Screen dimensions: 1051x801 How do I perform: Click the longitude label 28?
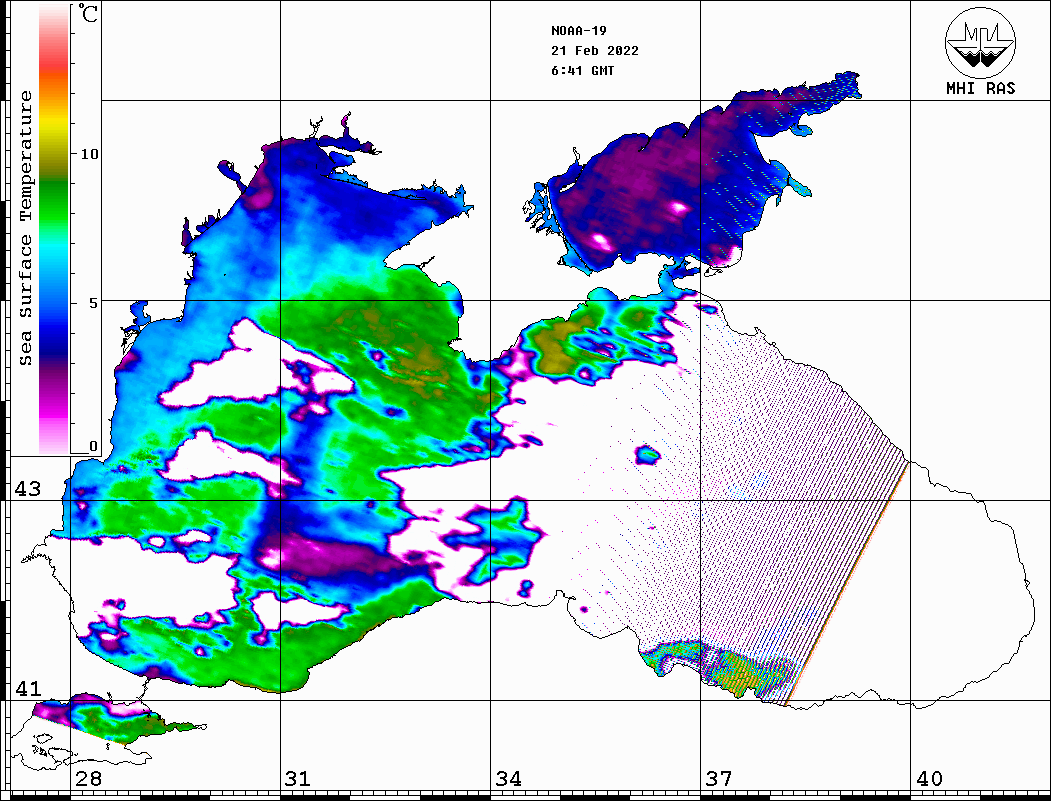coord(88,779)
